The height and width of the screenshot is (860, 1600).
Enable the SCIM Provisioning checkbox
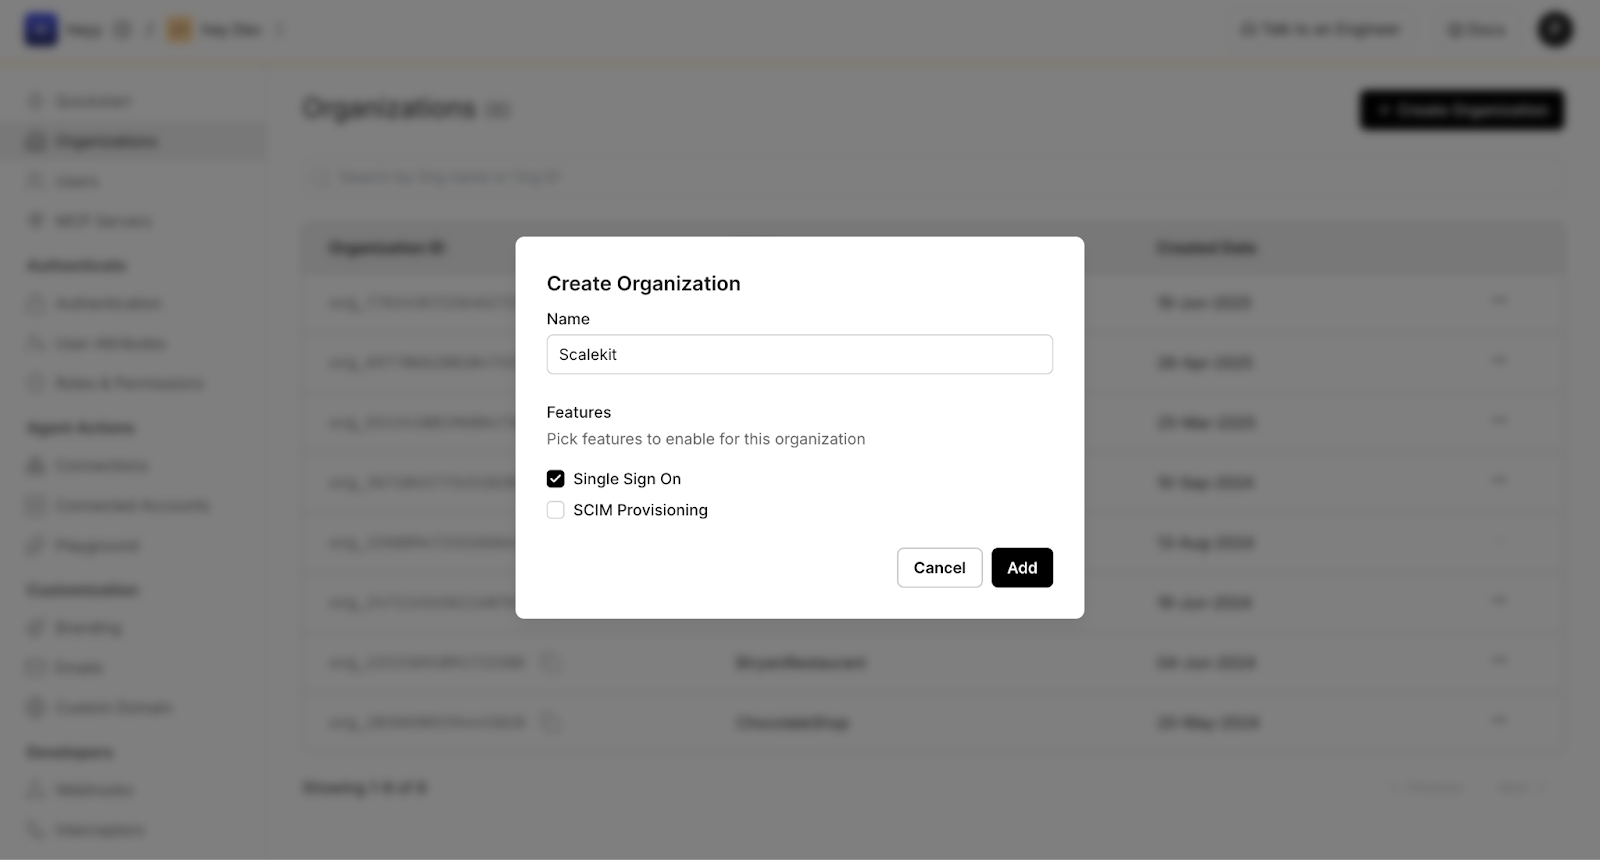(555, 510)
